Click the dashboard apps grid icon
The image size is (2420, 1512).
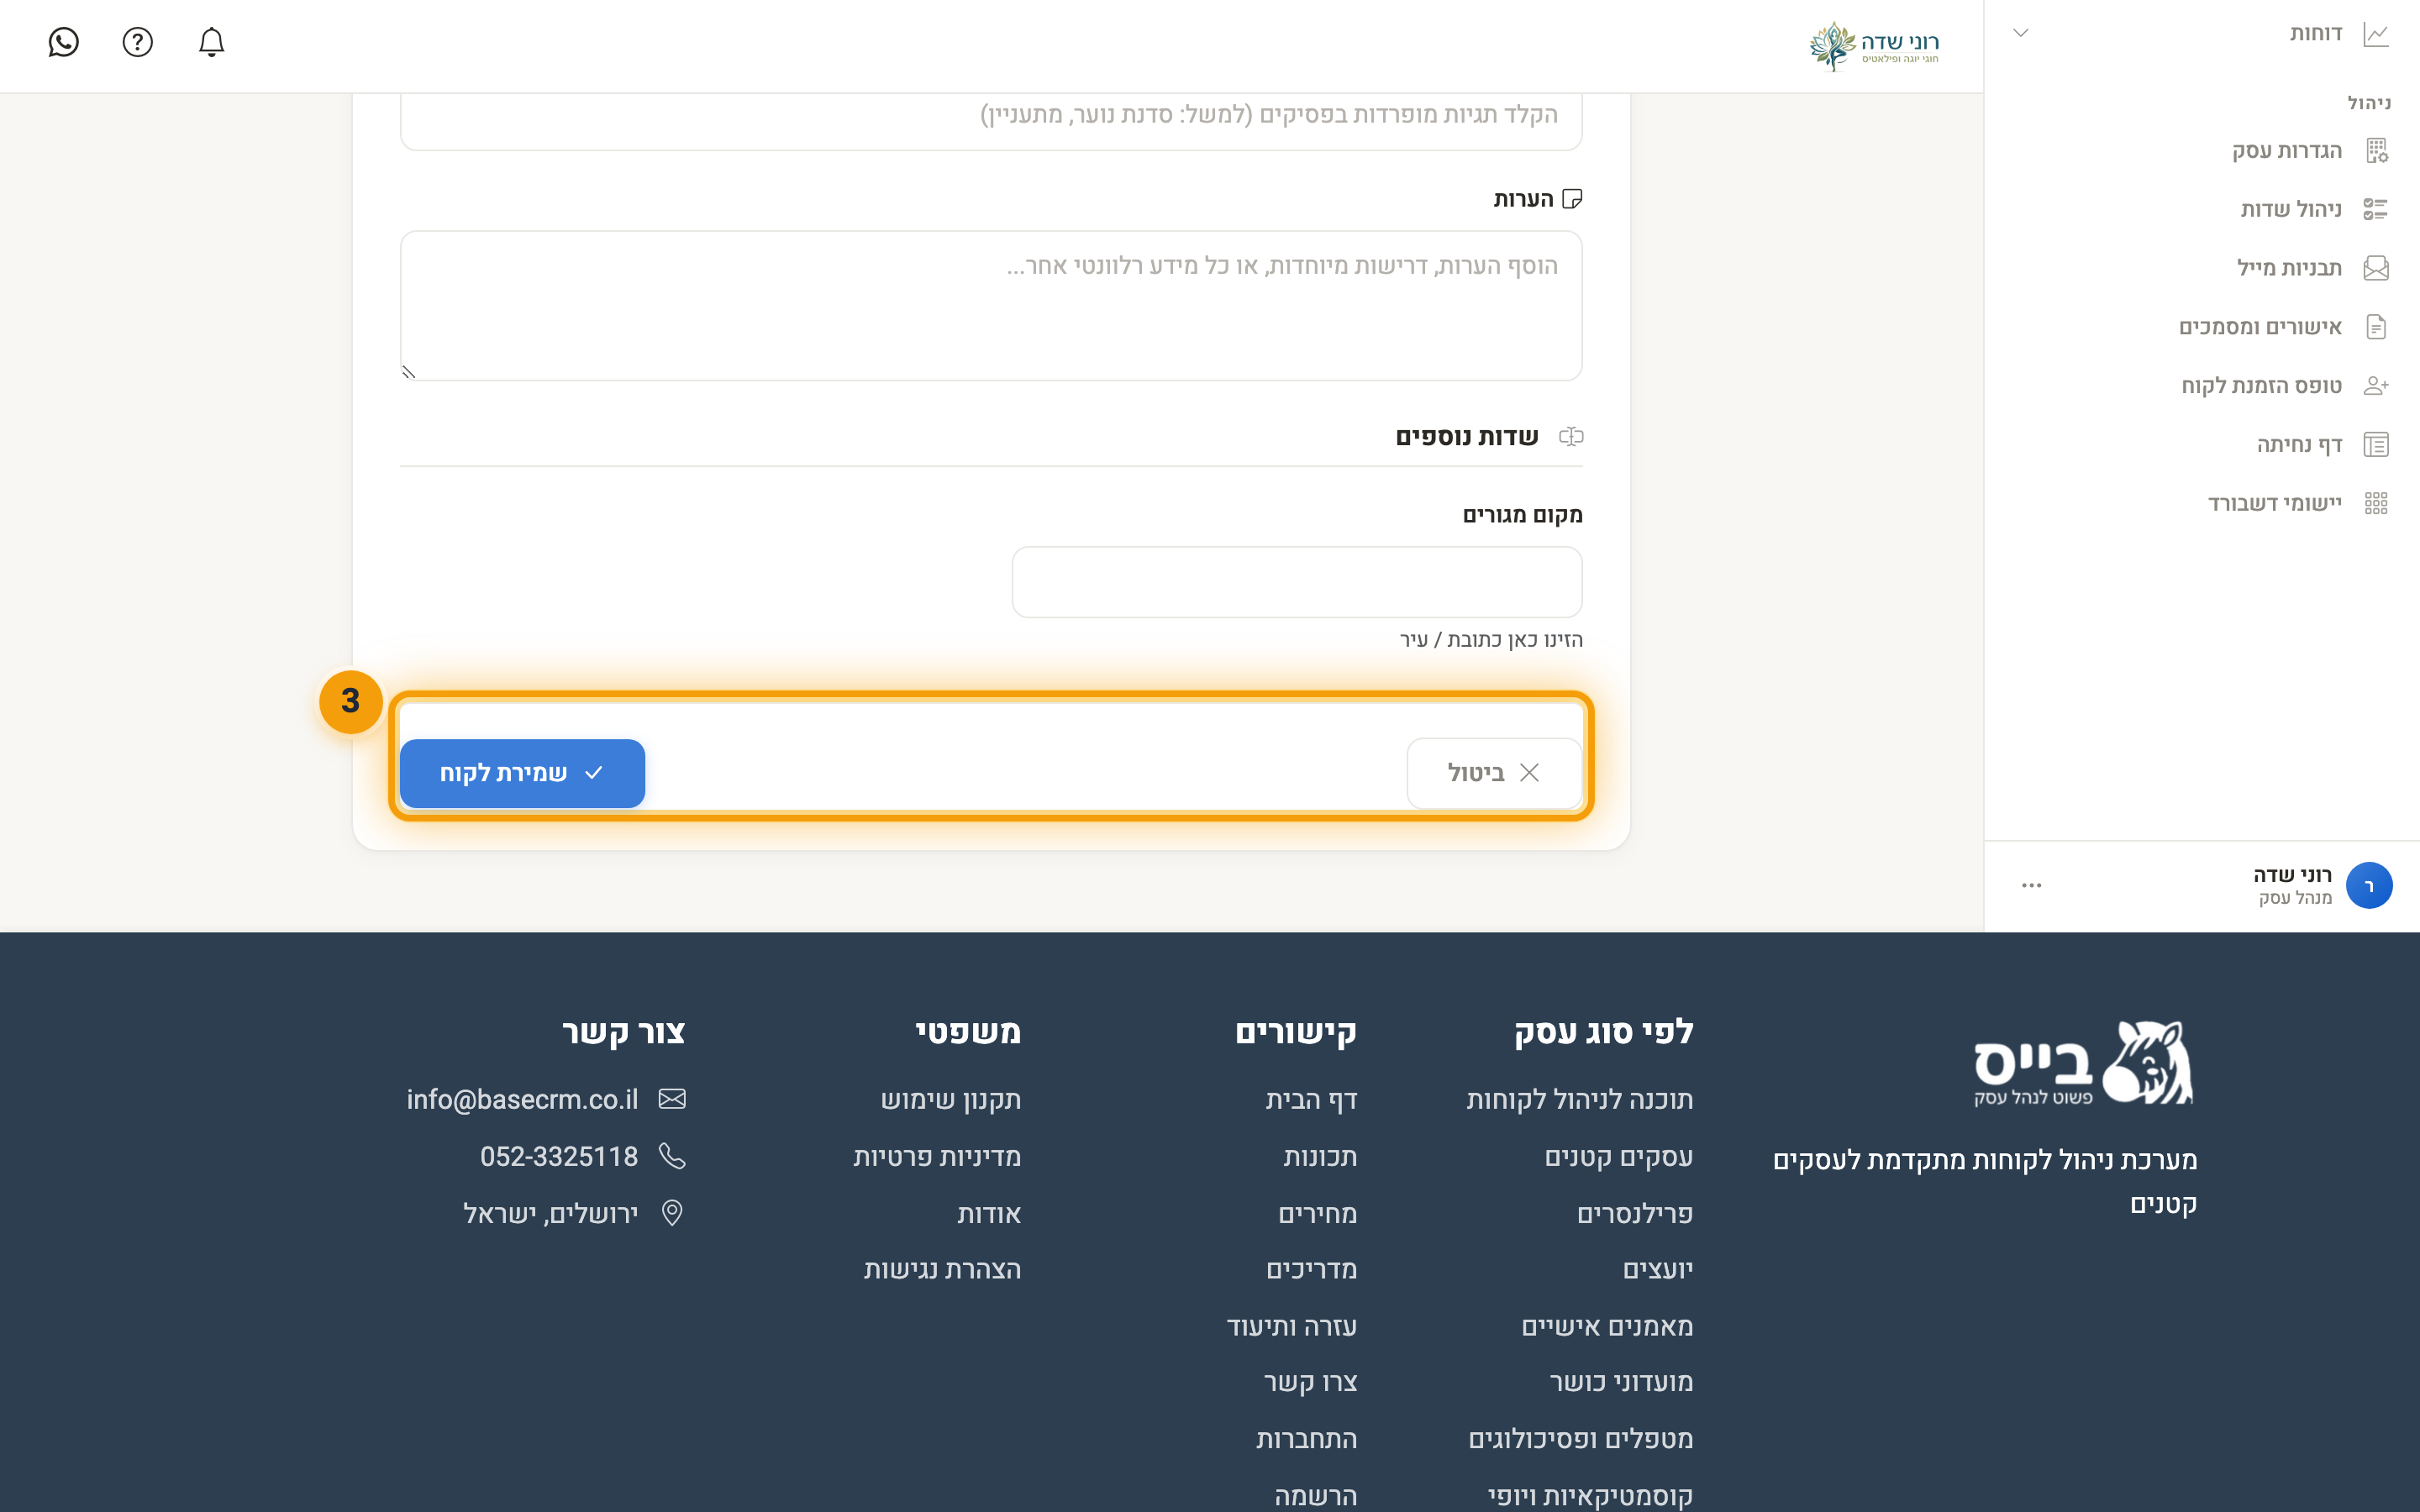2376,503
